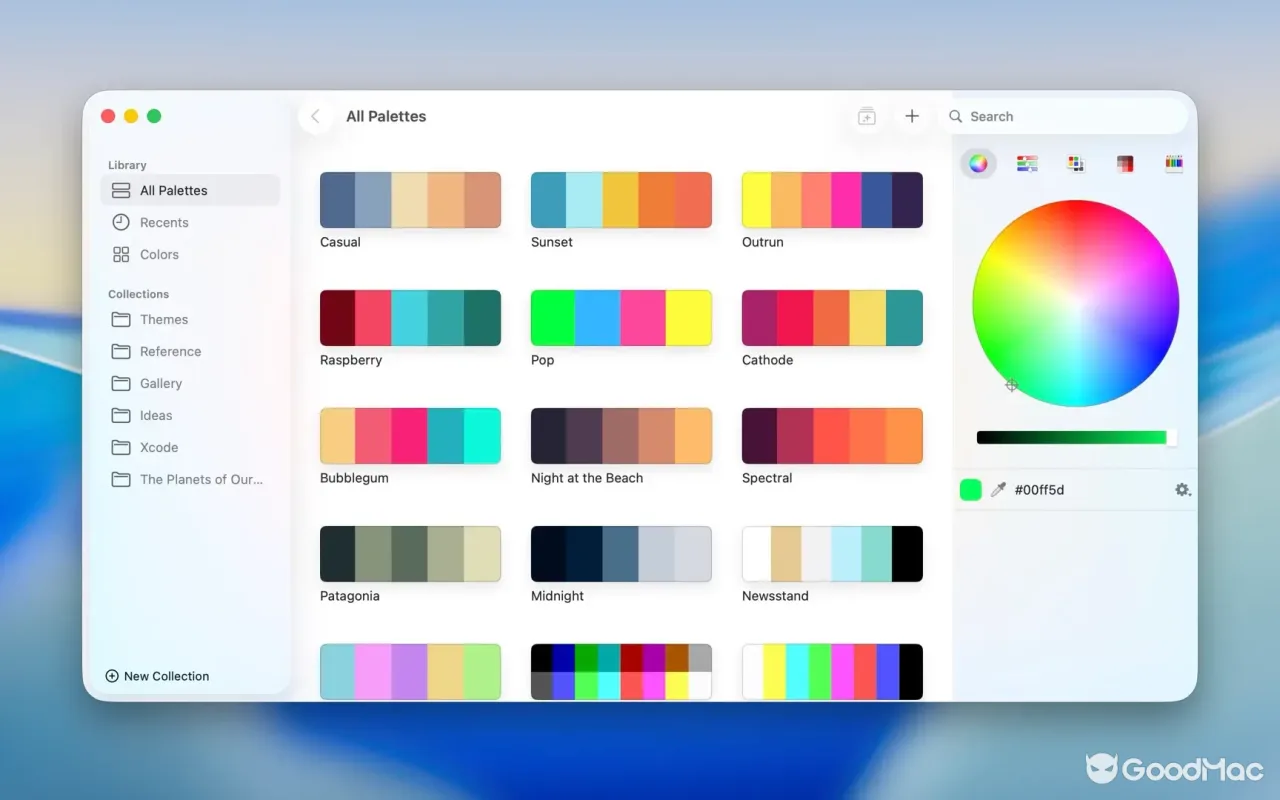This screenshot has height=800, width=1280.
Task: Open the Xcode collection
Action: click(x=190, y=447)
